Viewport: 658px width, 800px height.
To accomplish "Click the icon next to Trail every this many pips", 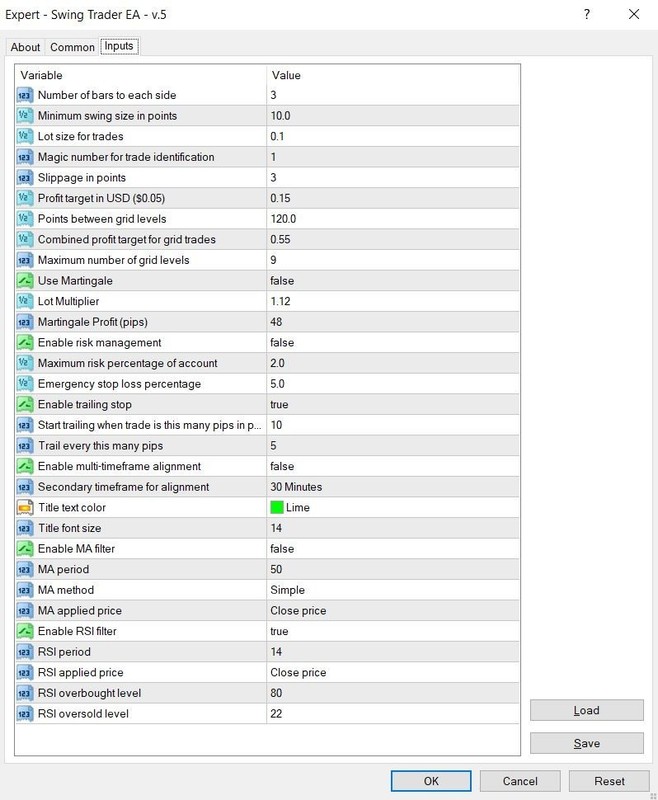I will (x=24, y=445).
